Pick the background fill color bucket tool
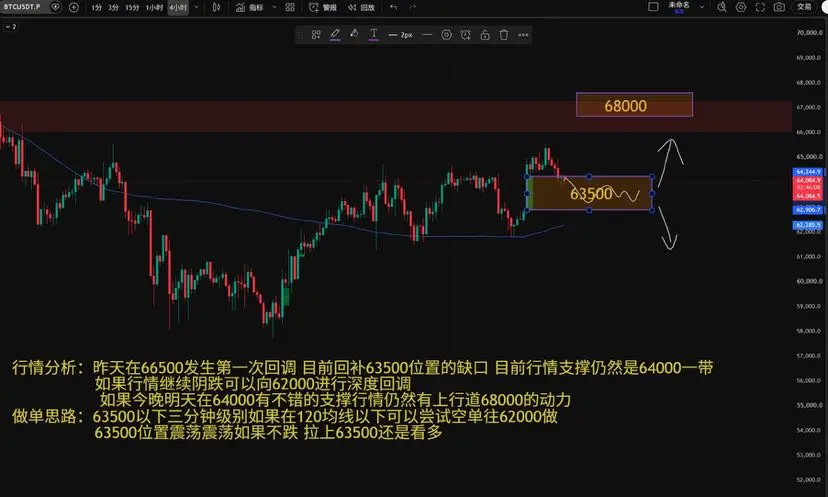 click(x=354, y=34)
